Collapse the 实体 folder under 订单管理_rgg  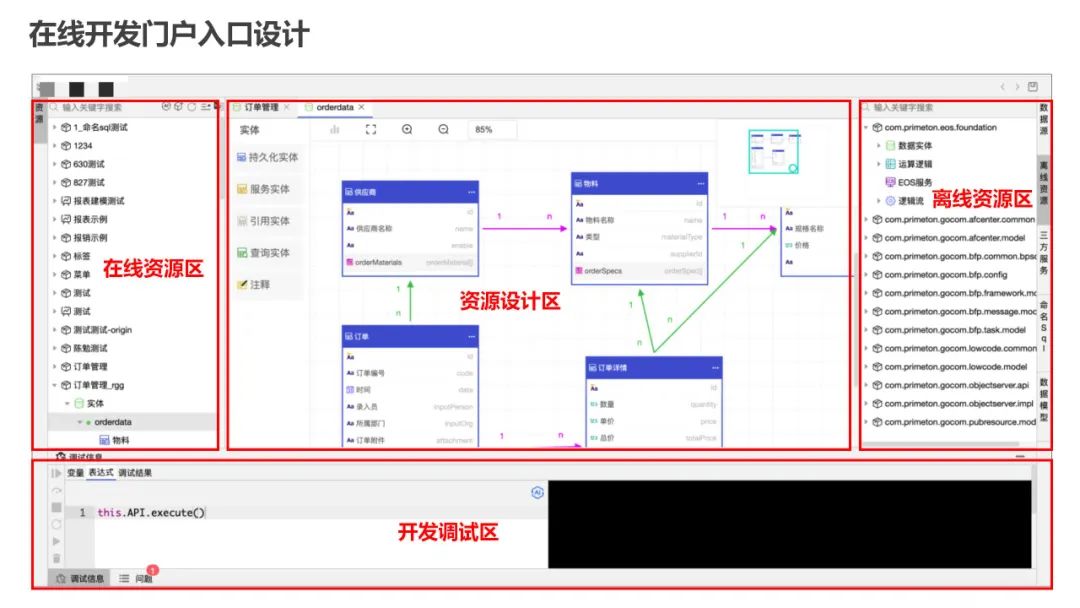point(68,403)
